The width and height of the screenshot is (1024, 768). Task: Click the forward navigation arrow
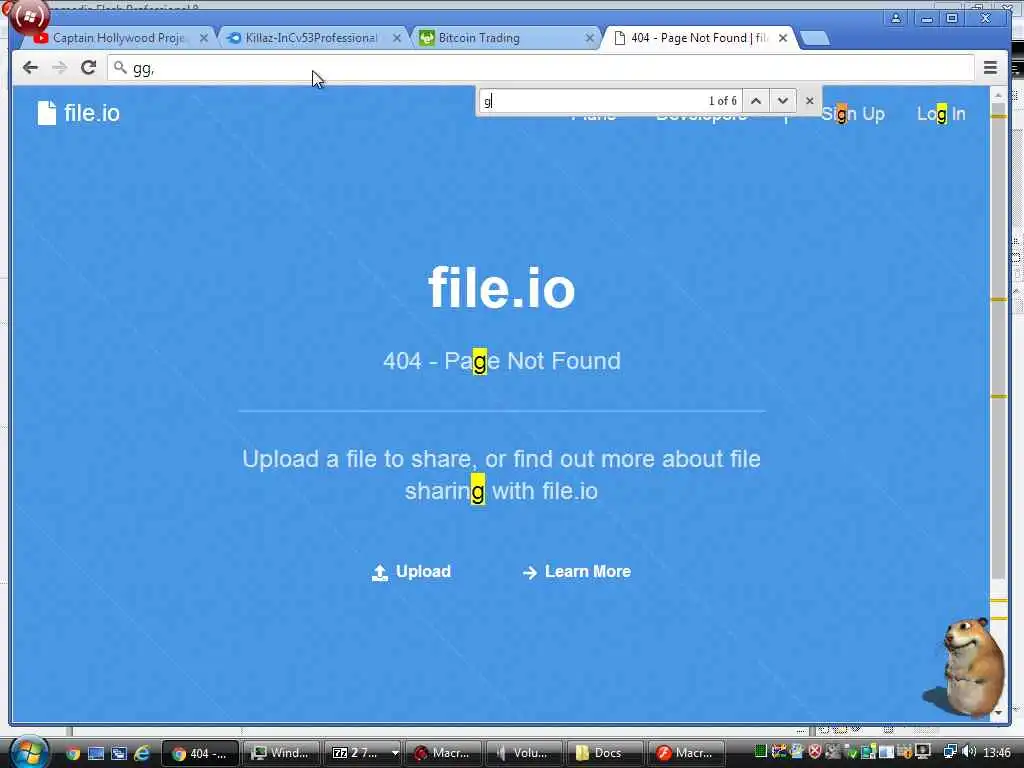pyautogui.click(x=59, y=68)
